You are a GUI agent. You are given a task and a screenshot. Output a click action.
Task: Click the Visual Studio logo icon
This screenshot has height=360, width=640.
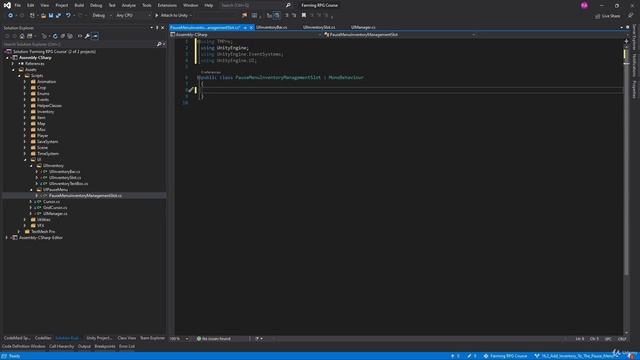pos(7,5)
